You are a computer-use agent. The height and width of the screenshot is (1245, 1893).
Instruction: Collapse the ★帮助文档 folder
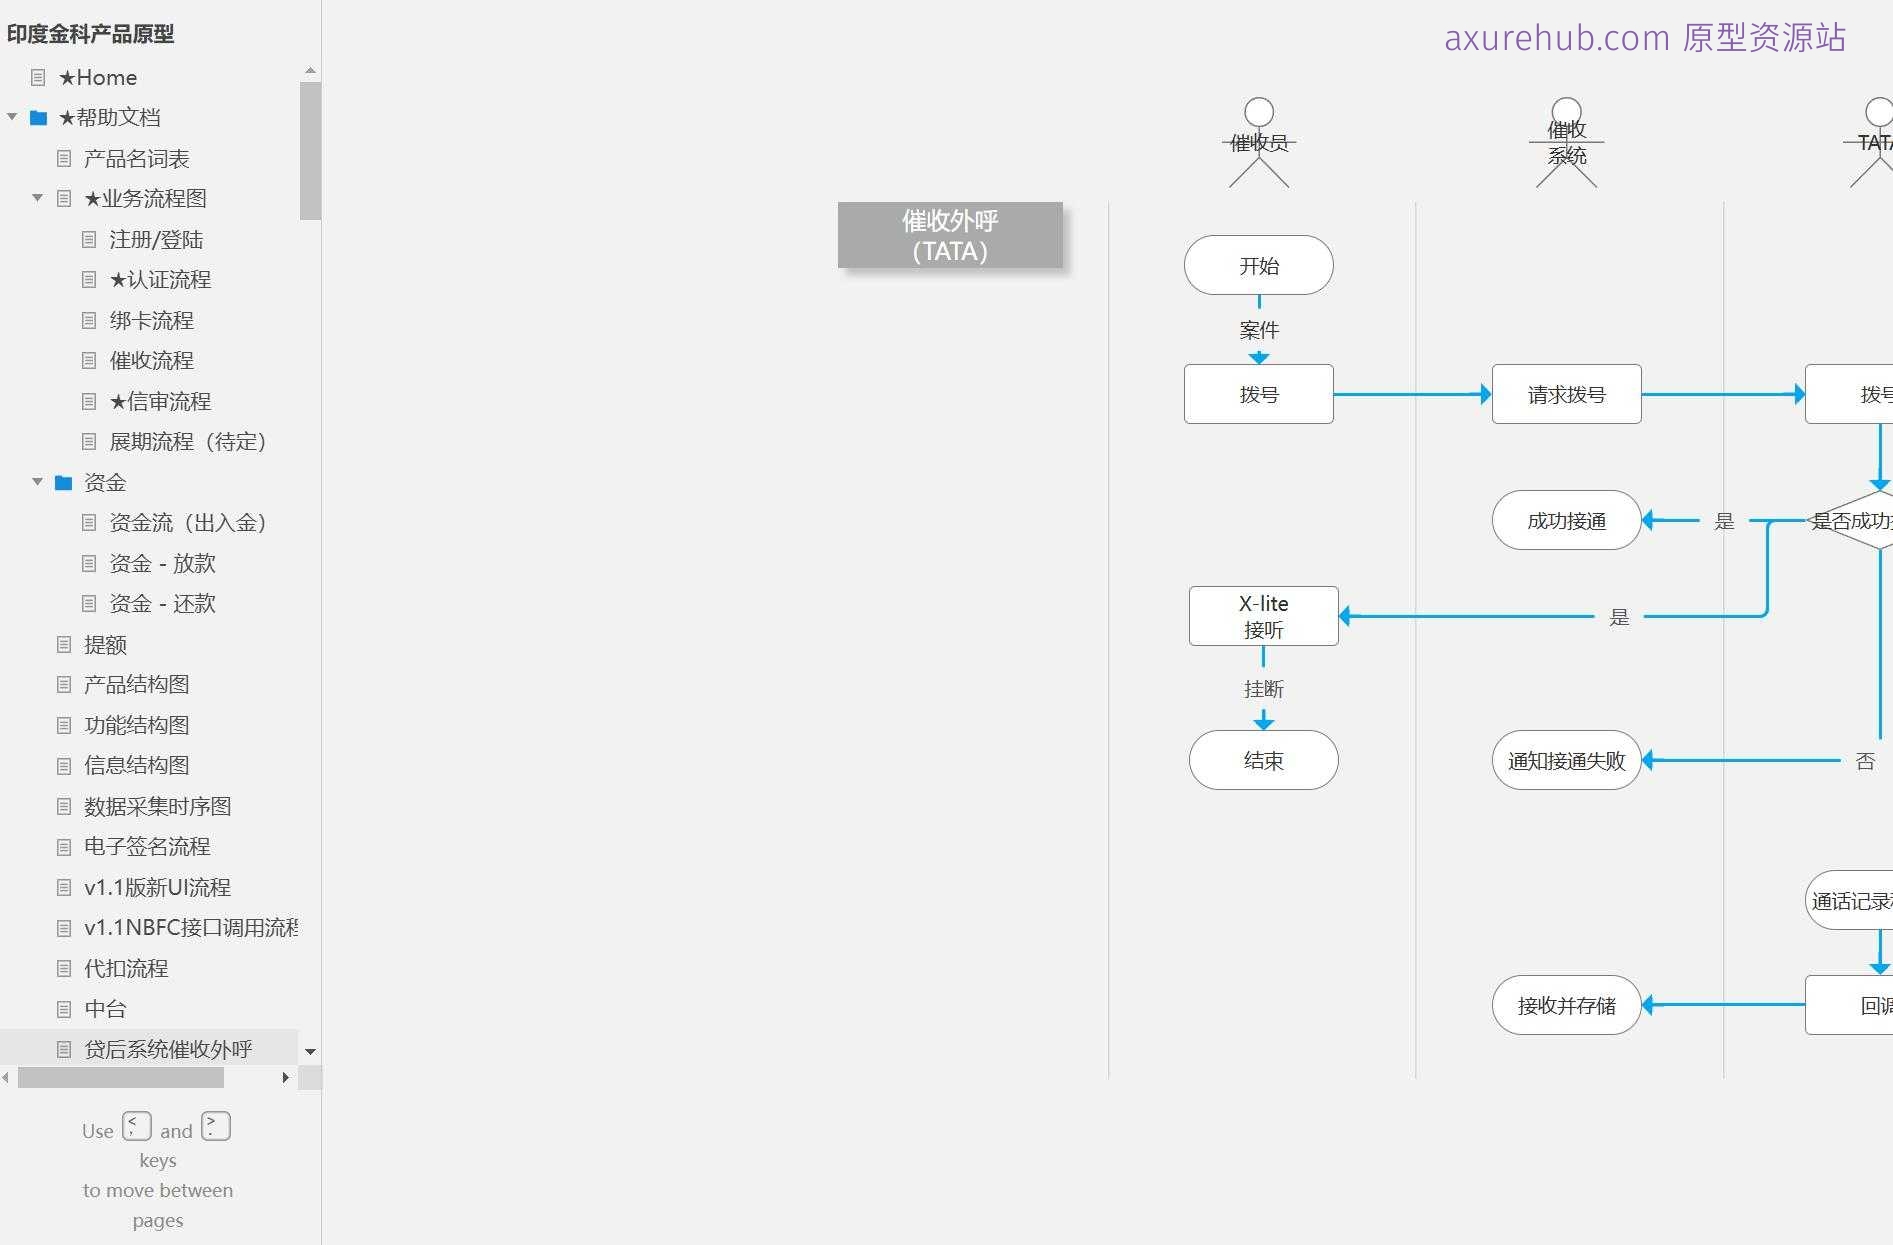[12, 117]
